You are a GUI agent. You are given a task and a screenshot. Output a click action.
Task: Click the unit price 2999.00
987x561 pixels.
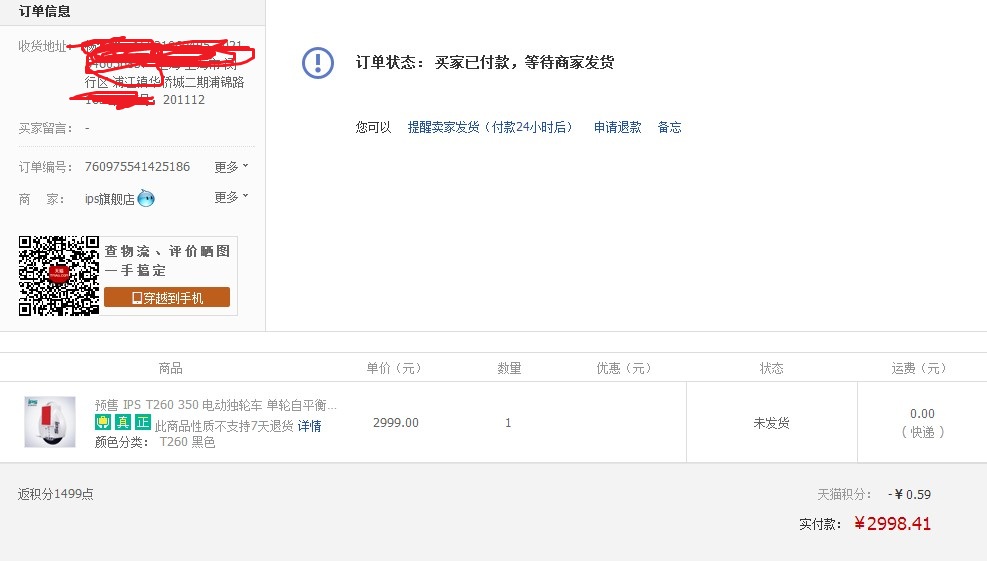[395, 422]
